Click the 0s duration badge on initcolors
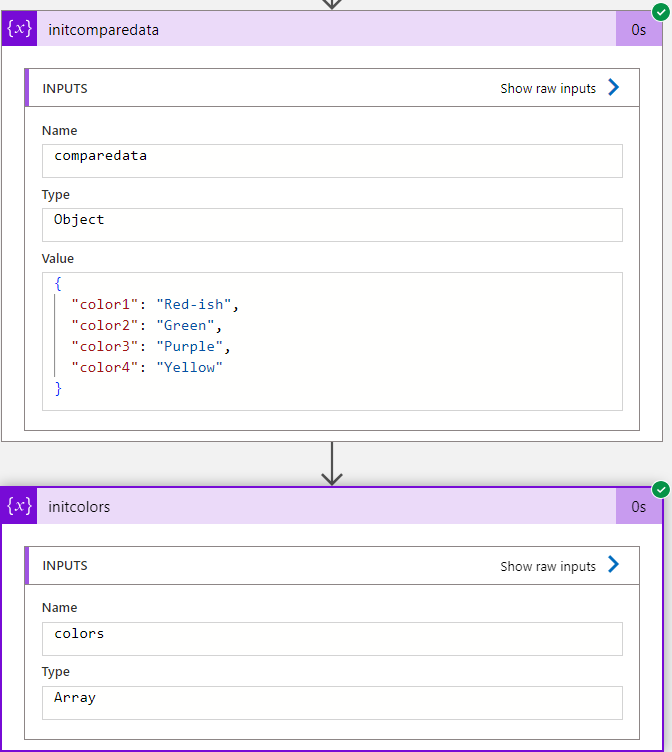This screenshot has width=672, height=752. point(638,507)
